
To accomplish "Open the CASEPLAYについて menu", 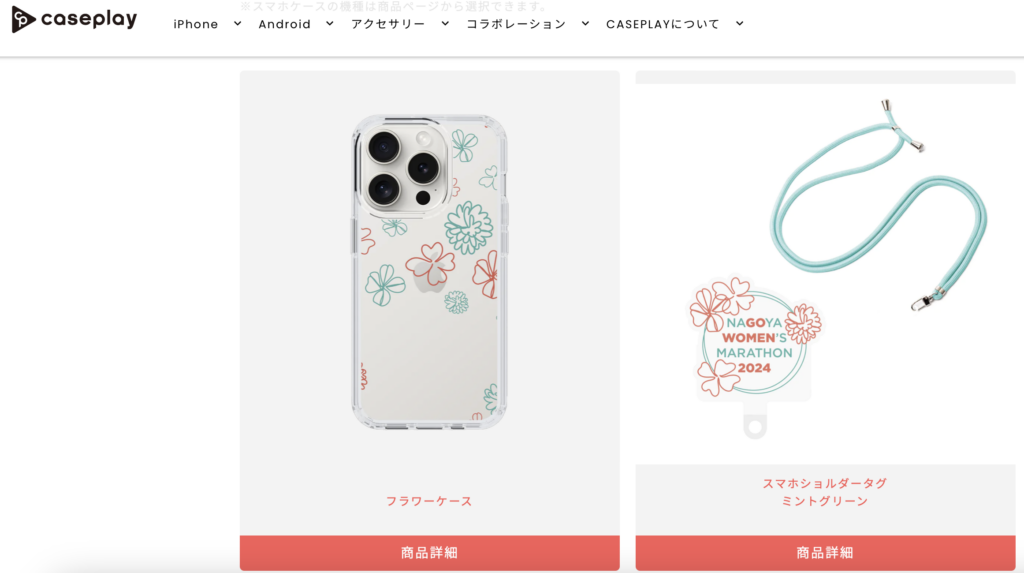I will coord(663,24).
